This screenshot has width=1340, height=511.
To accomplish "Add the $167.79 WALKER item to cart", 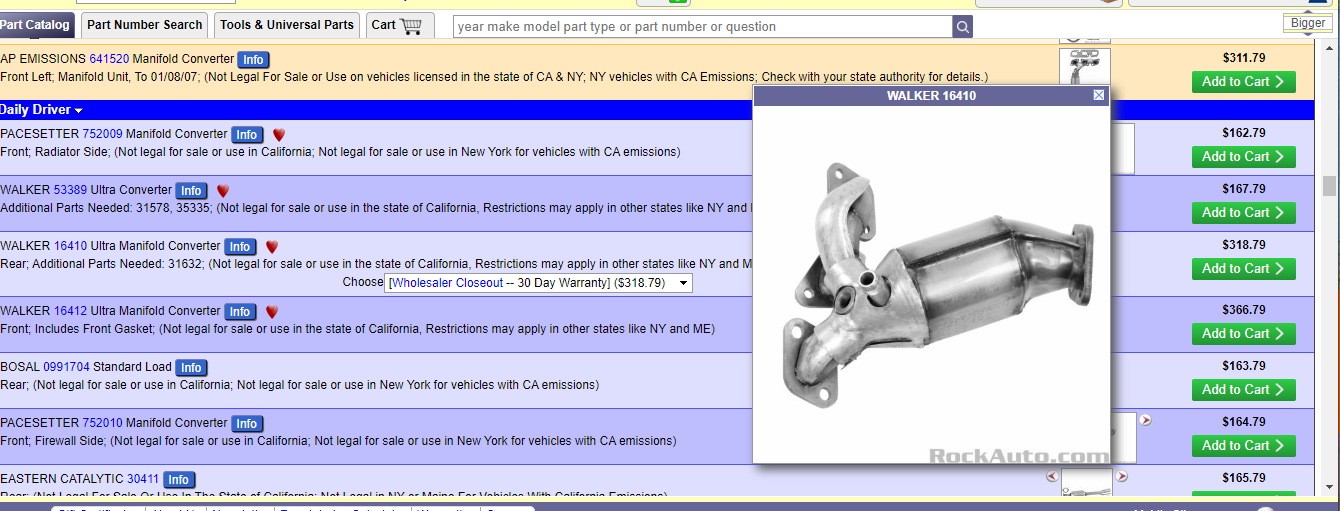I will [1243, 213].
